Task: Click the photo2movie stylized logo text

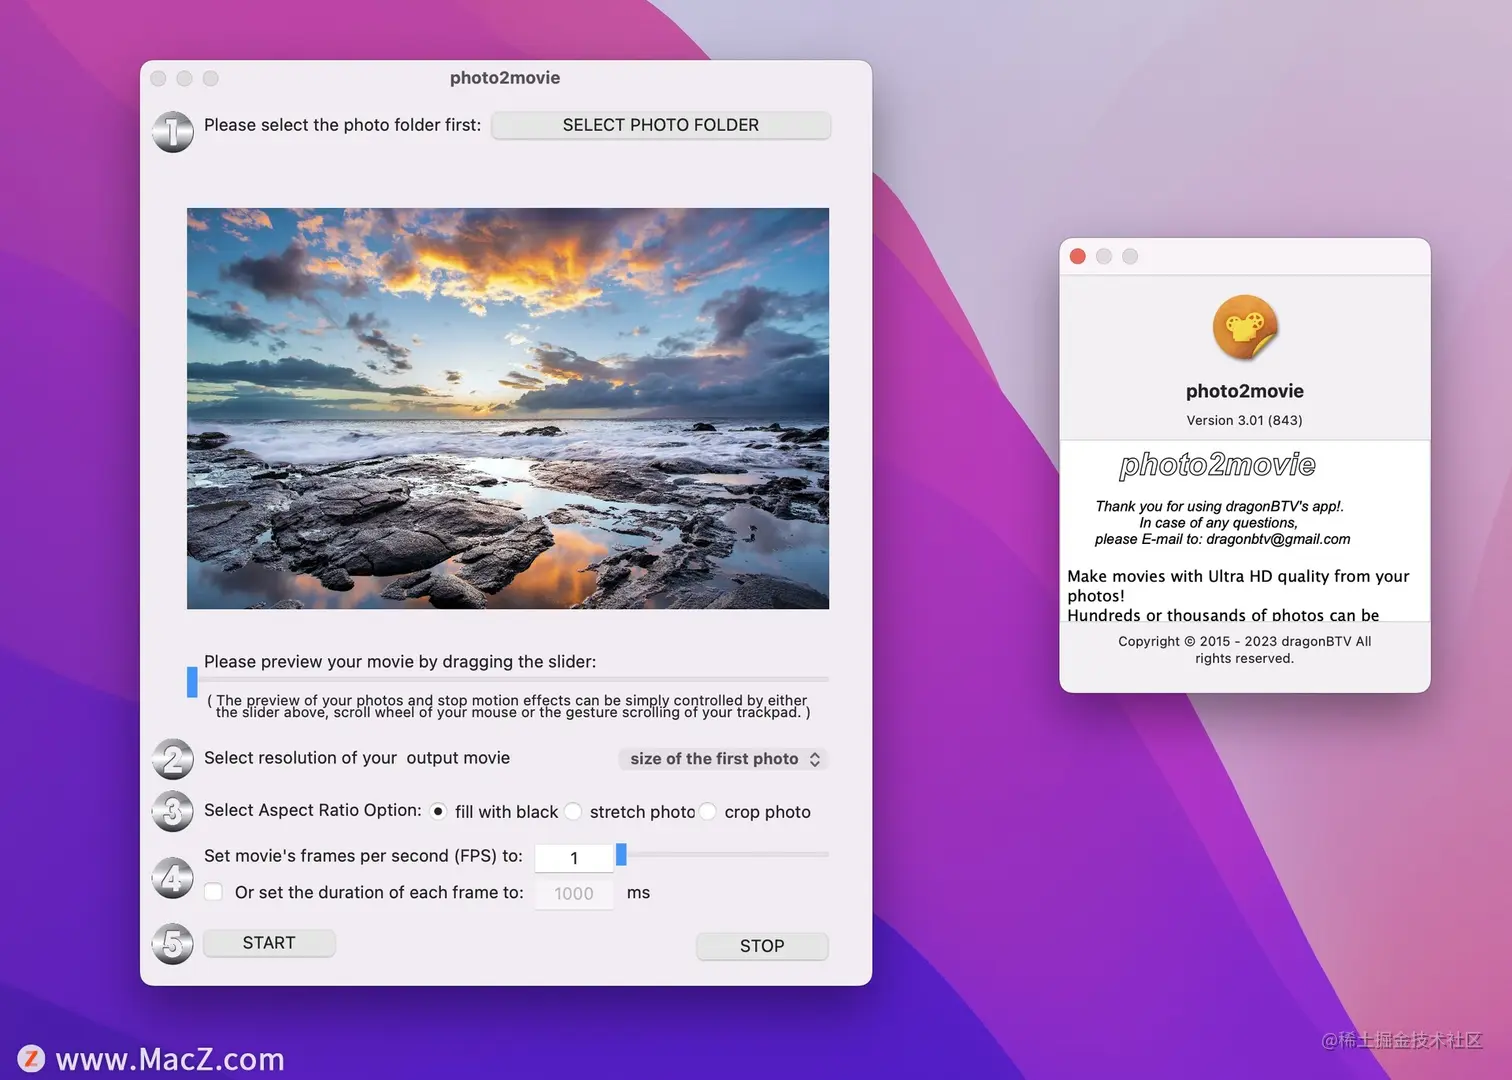Action: (x=1218, y=465)
